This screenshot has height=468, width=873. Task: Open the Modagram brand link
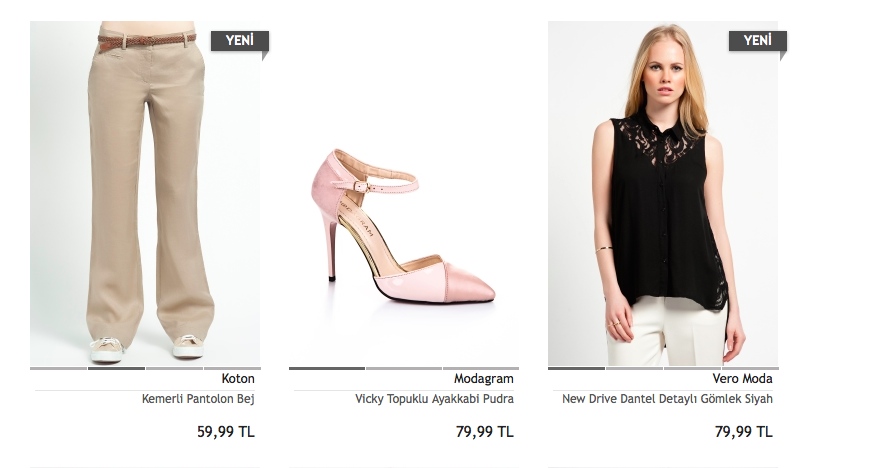point(483,378)
